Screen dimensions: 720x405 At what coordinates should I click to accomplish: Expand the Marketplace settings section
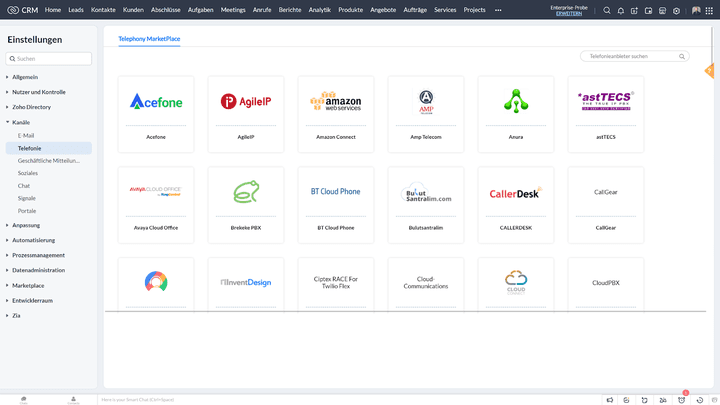(x=28, y=285)
